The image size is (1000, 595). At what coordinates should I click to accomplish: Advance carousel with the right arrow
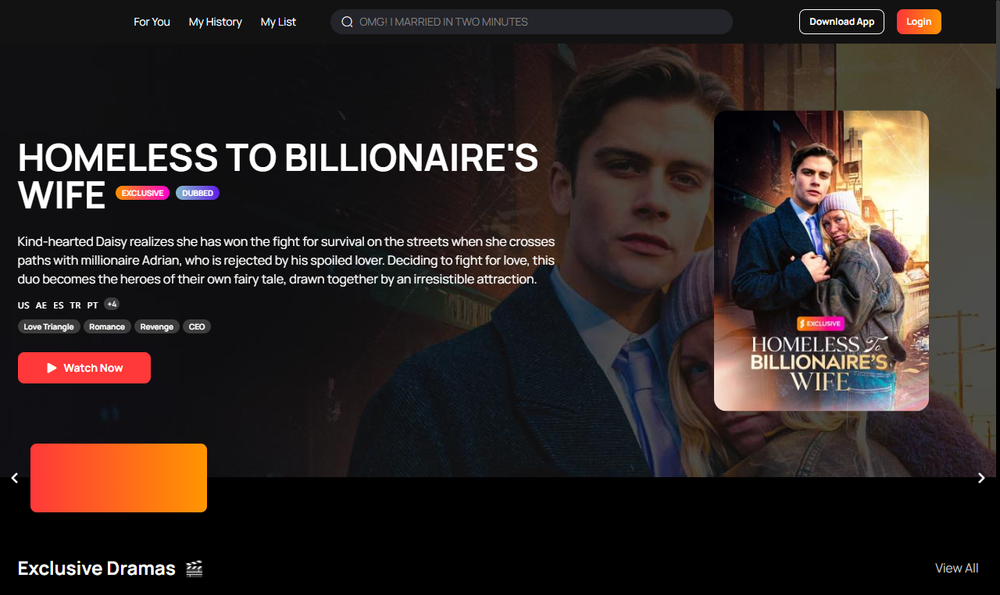pyautogui.click(x=981, y=478)
